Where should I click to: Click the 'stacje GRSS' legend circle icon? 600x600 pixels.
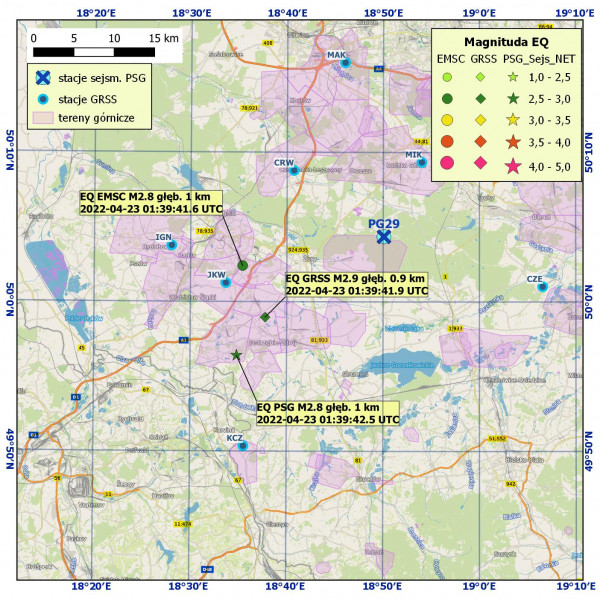43,99
